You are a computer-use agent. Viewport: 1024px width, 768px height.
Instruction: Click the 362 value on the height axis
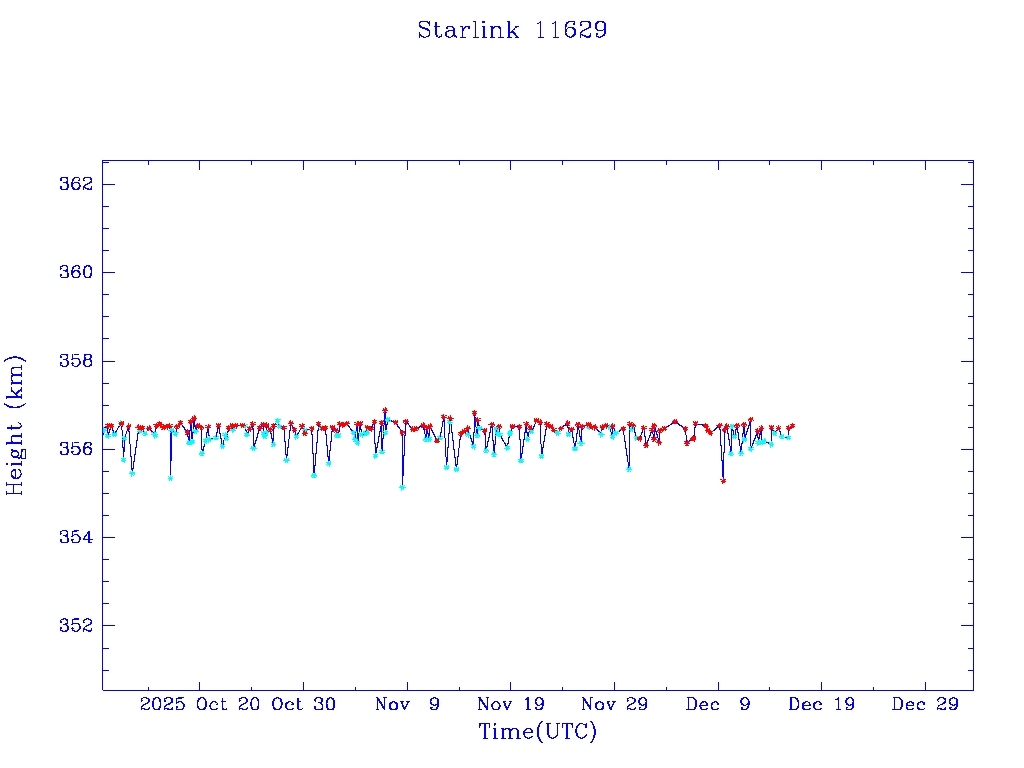[79, 185]
